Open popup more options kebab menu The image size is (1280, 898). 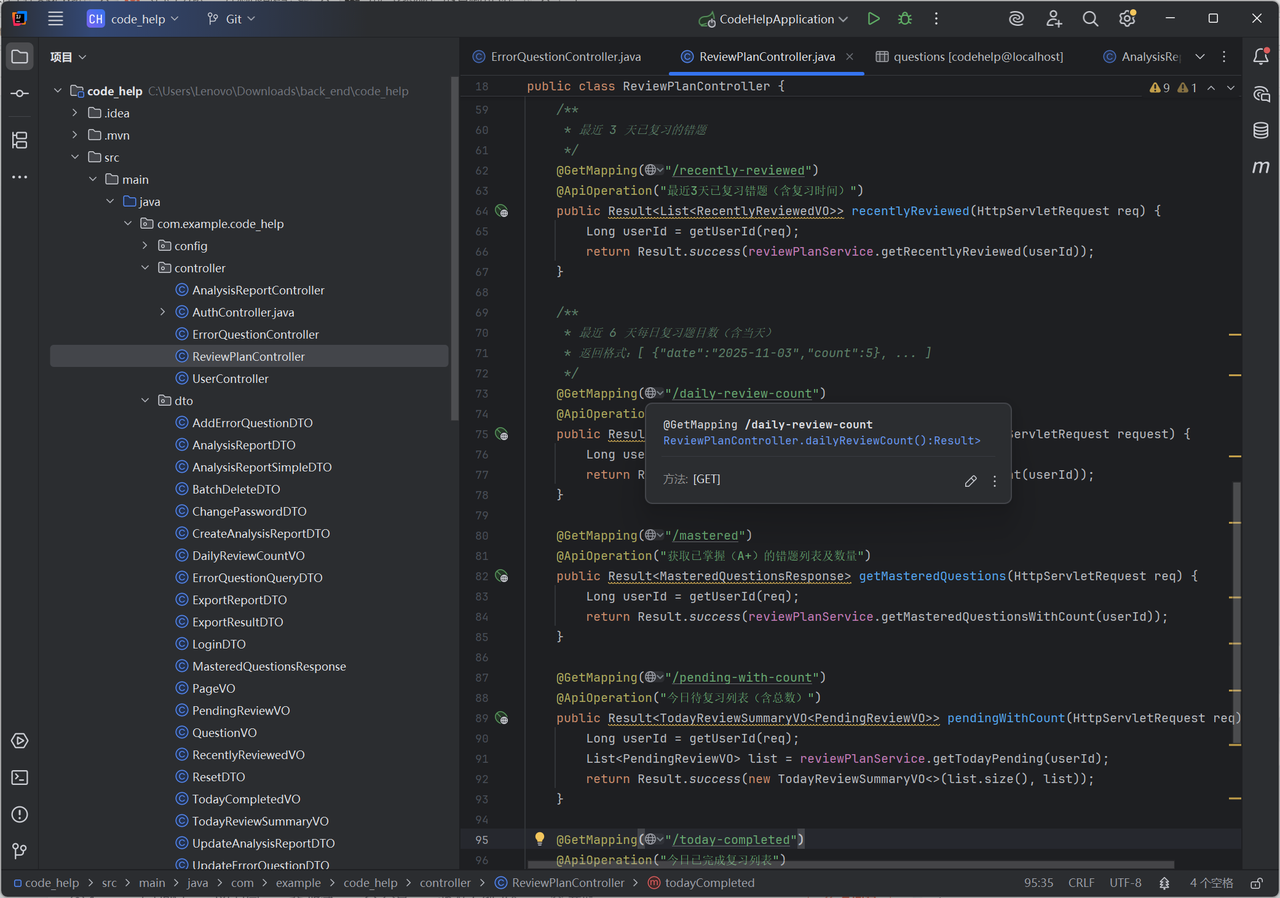[994, 481]
